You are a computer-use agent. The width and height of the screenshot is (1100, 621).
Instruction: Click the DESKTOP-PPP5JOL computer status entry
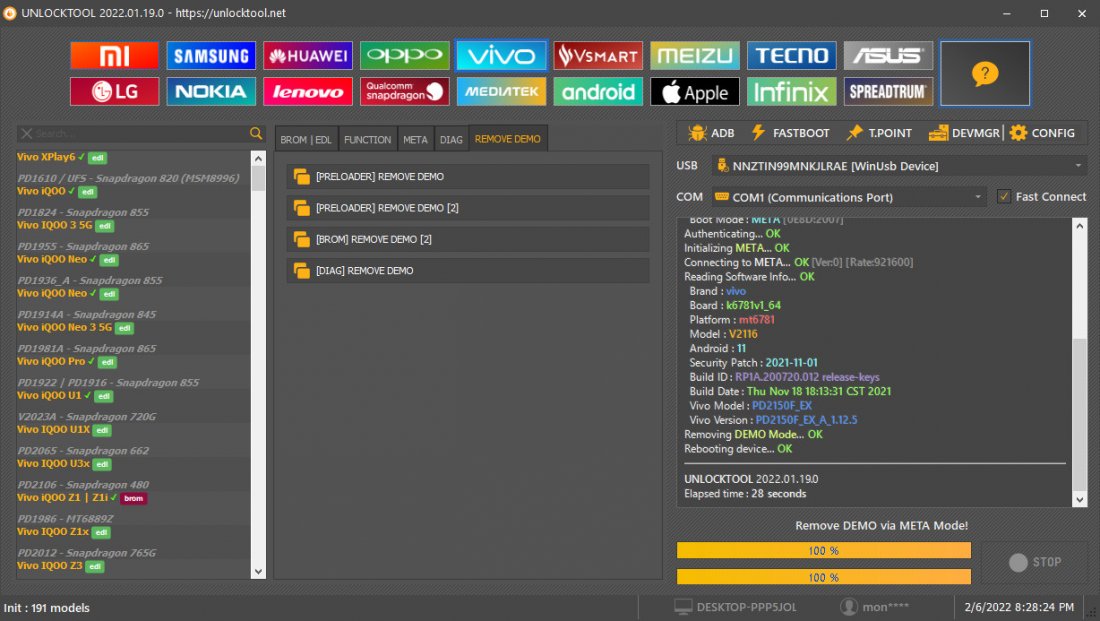(735, 607)
